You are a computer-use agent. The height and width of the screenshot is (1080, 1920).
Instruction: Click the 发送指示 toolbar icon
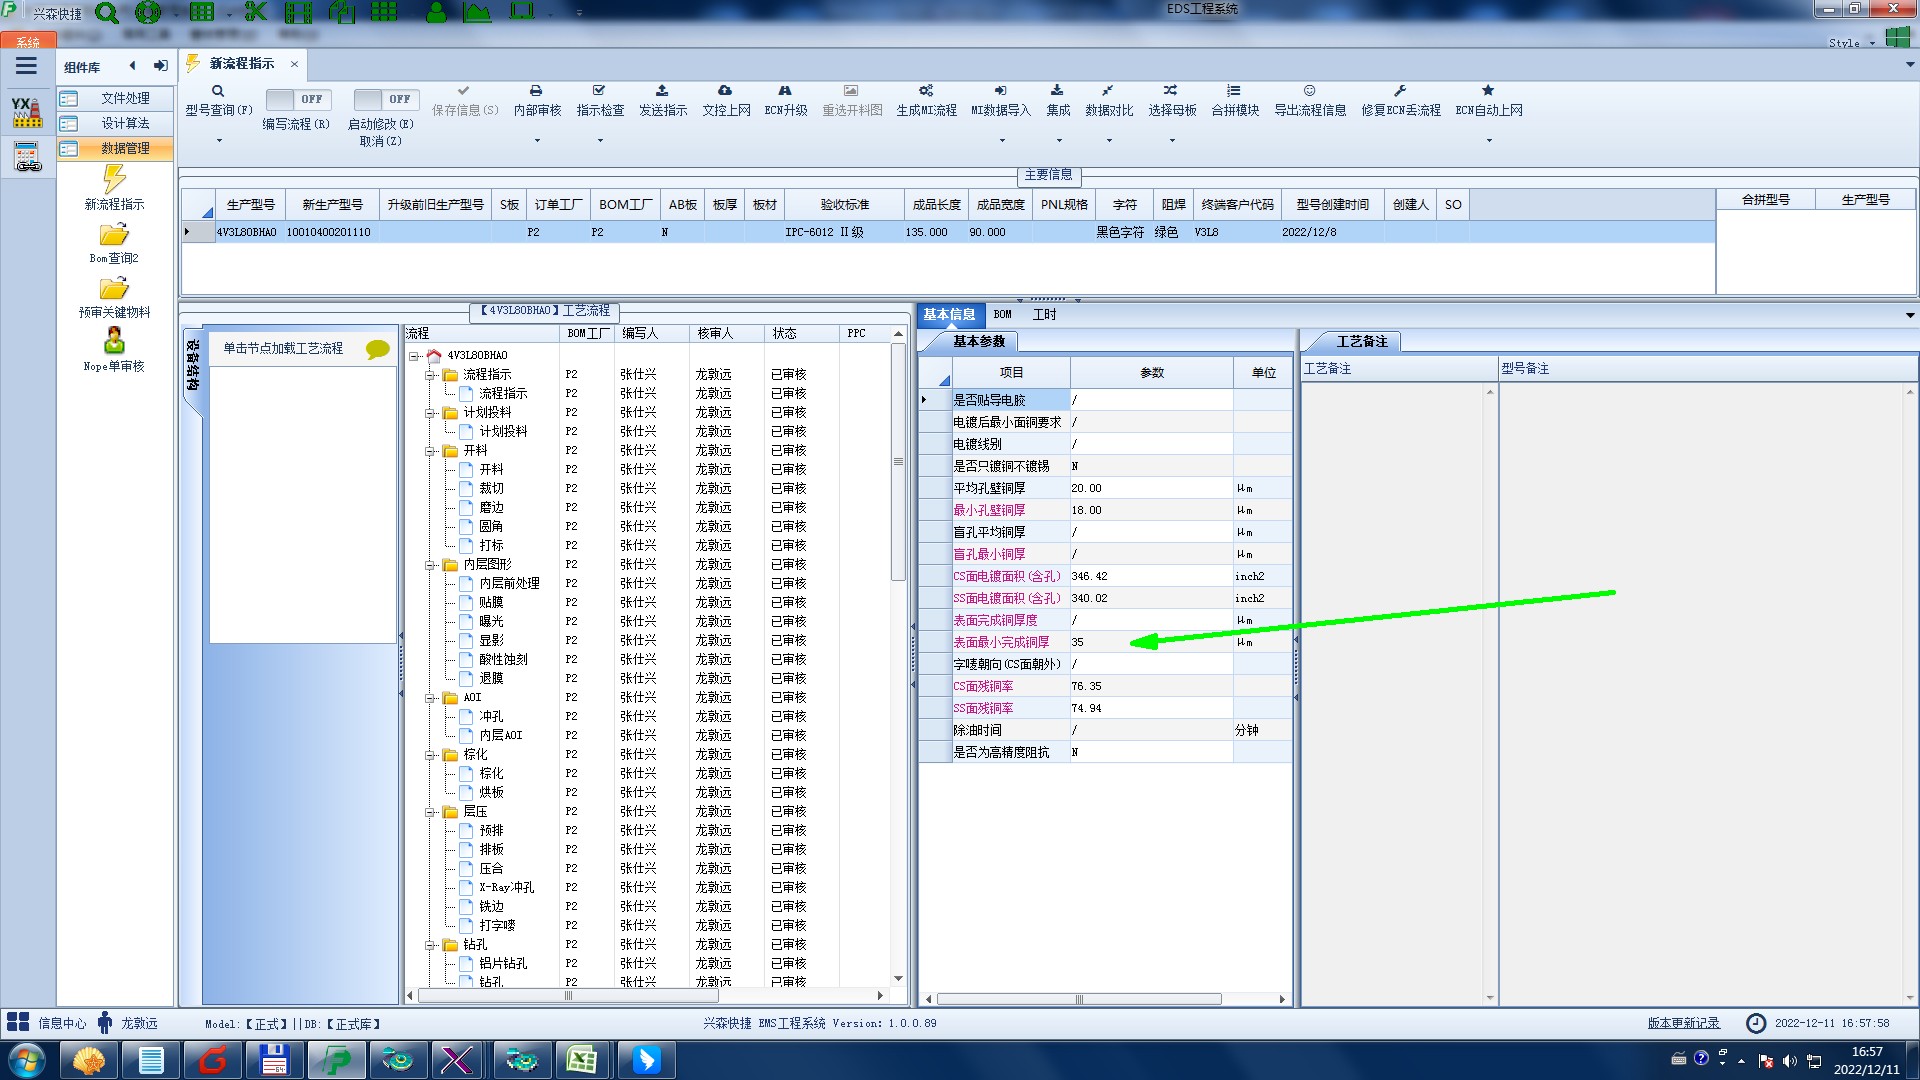tap(662, 91)
